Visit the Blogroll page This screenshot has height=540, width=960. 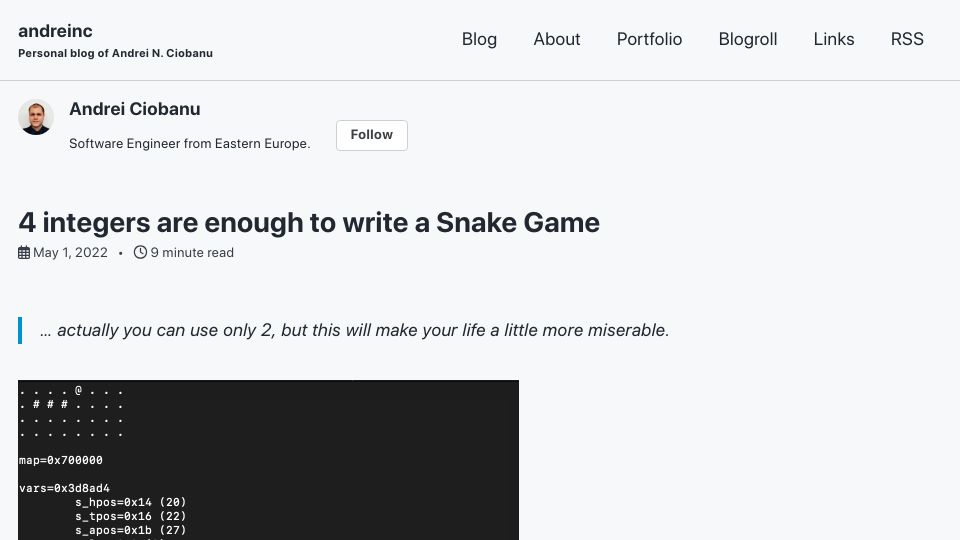[748, 39]
